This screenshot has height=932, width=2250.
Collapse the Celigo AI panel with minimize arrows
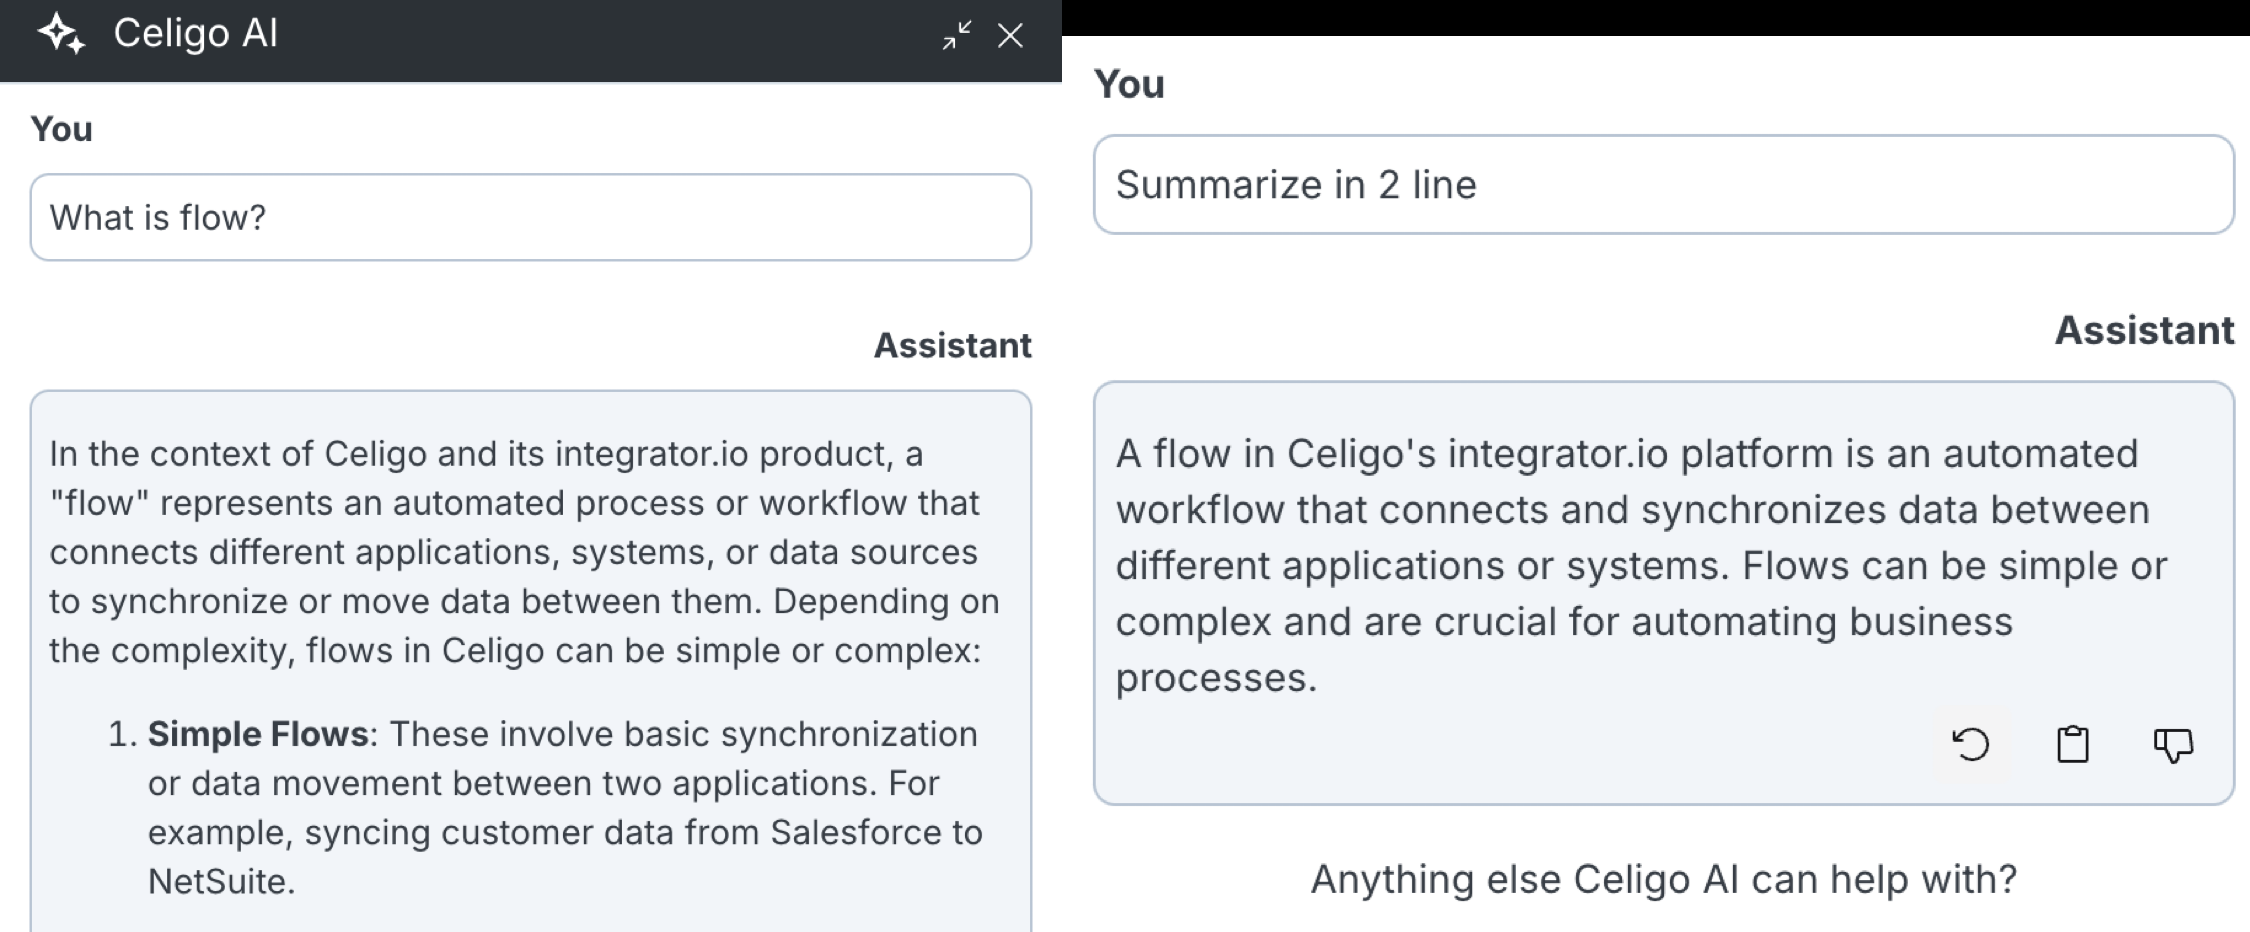click(x=957, y=35)
